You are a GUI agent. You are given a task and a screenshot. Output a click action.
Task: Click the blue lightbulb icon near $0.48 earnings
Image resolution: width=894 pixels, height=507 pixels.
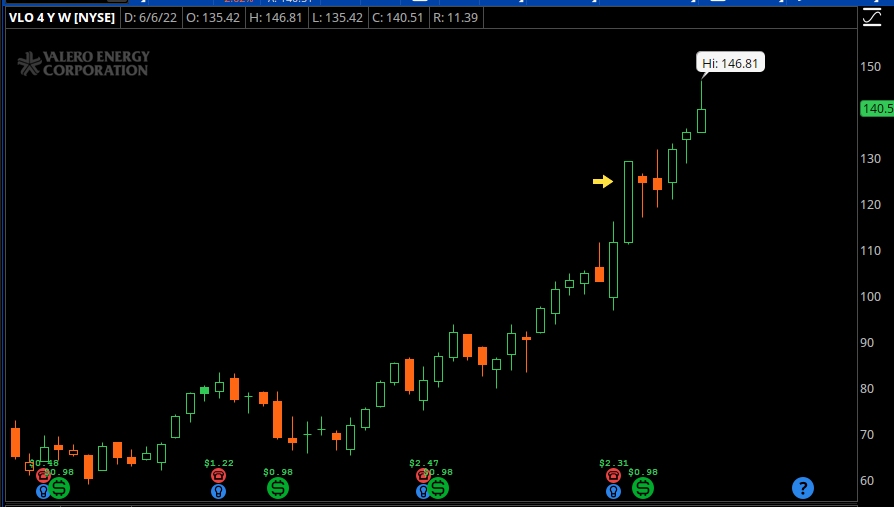43,491
